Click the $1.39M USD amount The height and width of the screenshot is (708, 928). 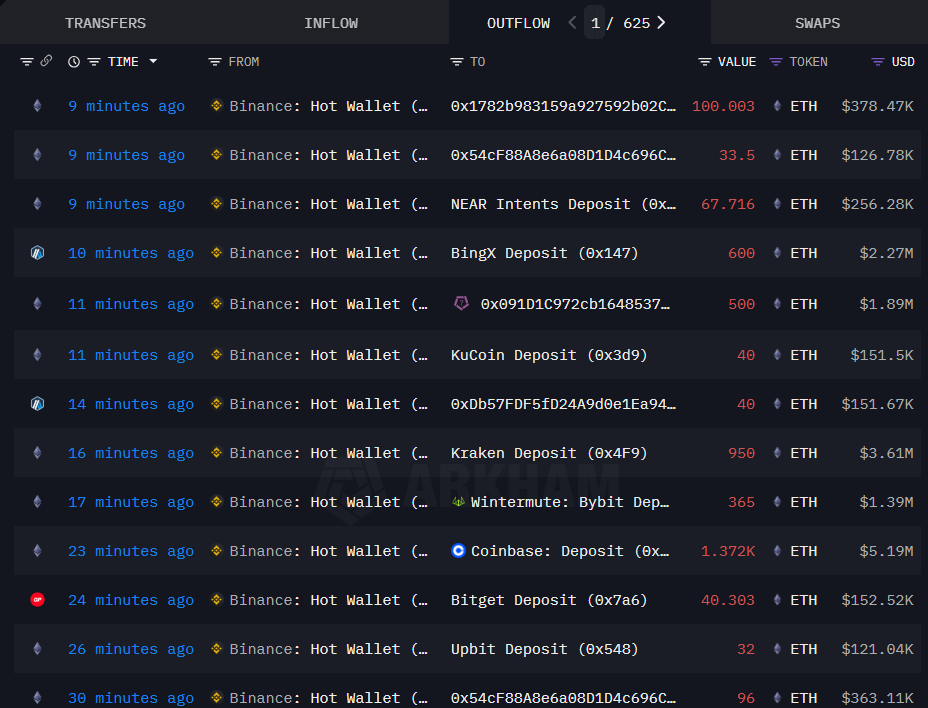tap(886, 502)
